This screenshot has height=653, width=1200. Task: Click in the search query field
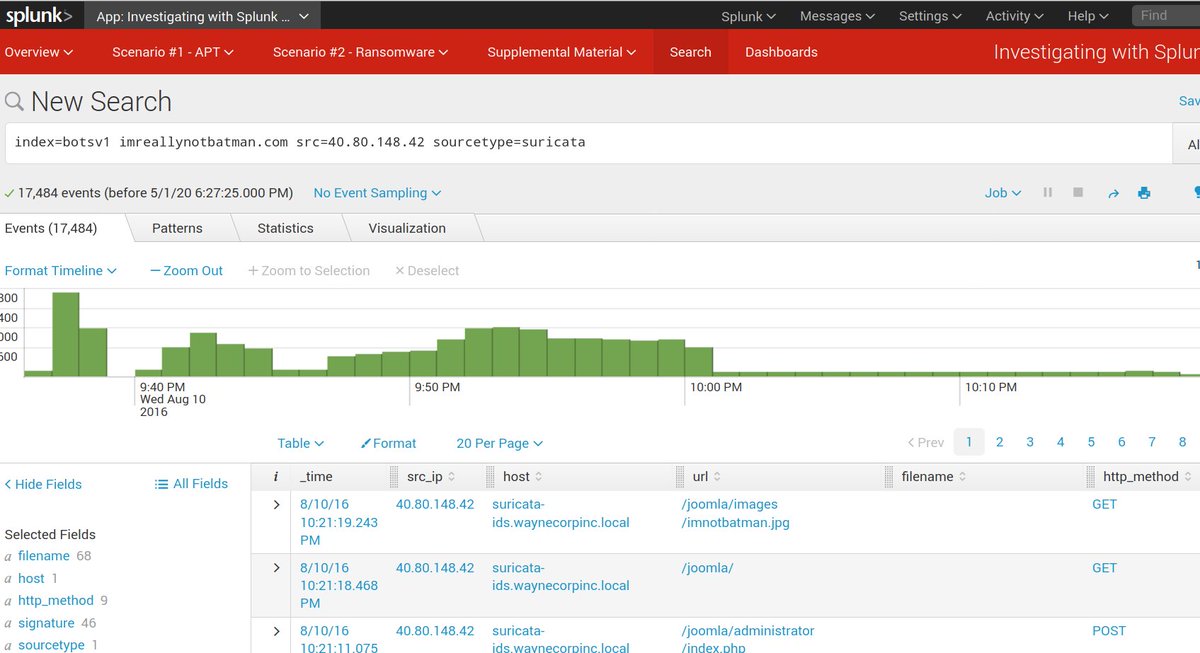click(588, 143)
